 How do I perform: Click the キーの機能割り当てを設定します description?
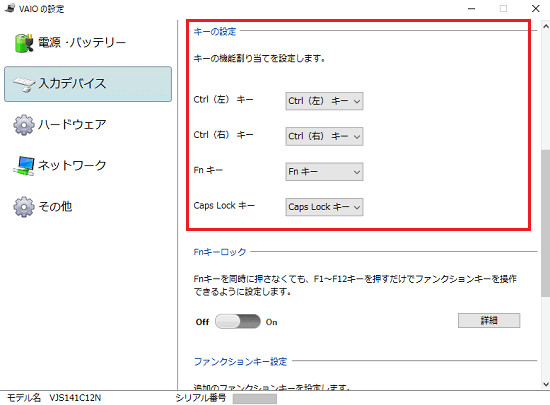click(x=260, y=59)
